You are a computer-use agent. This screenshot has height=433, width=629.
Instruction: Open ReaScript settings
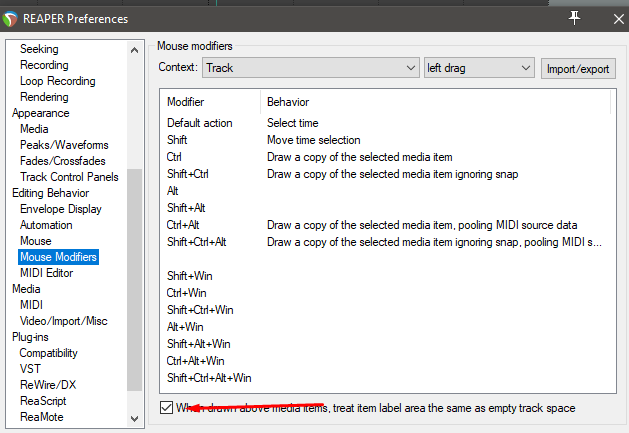tap(43, 401)
